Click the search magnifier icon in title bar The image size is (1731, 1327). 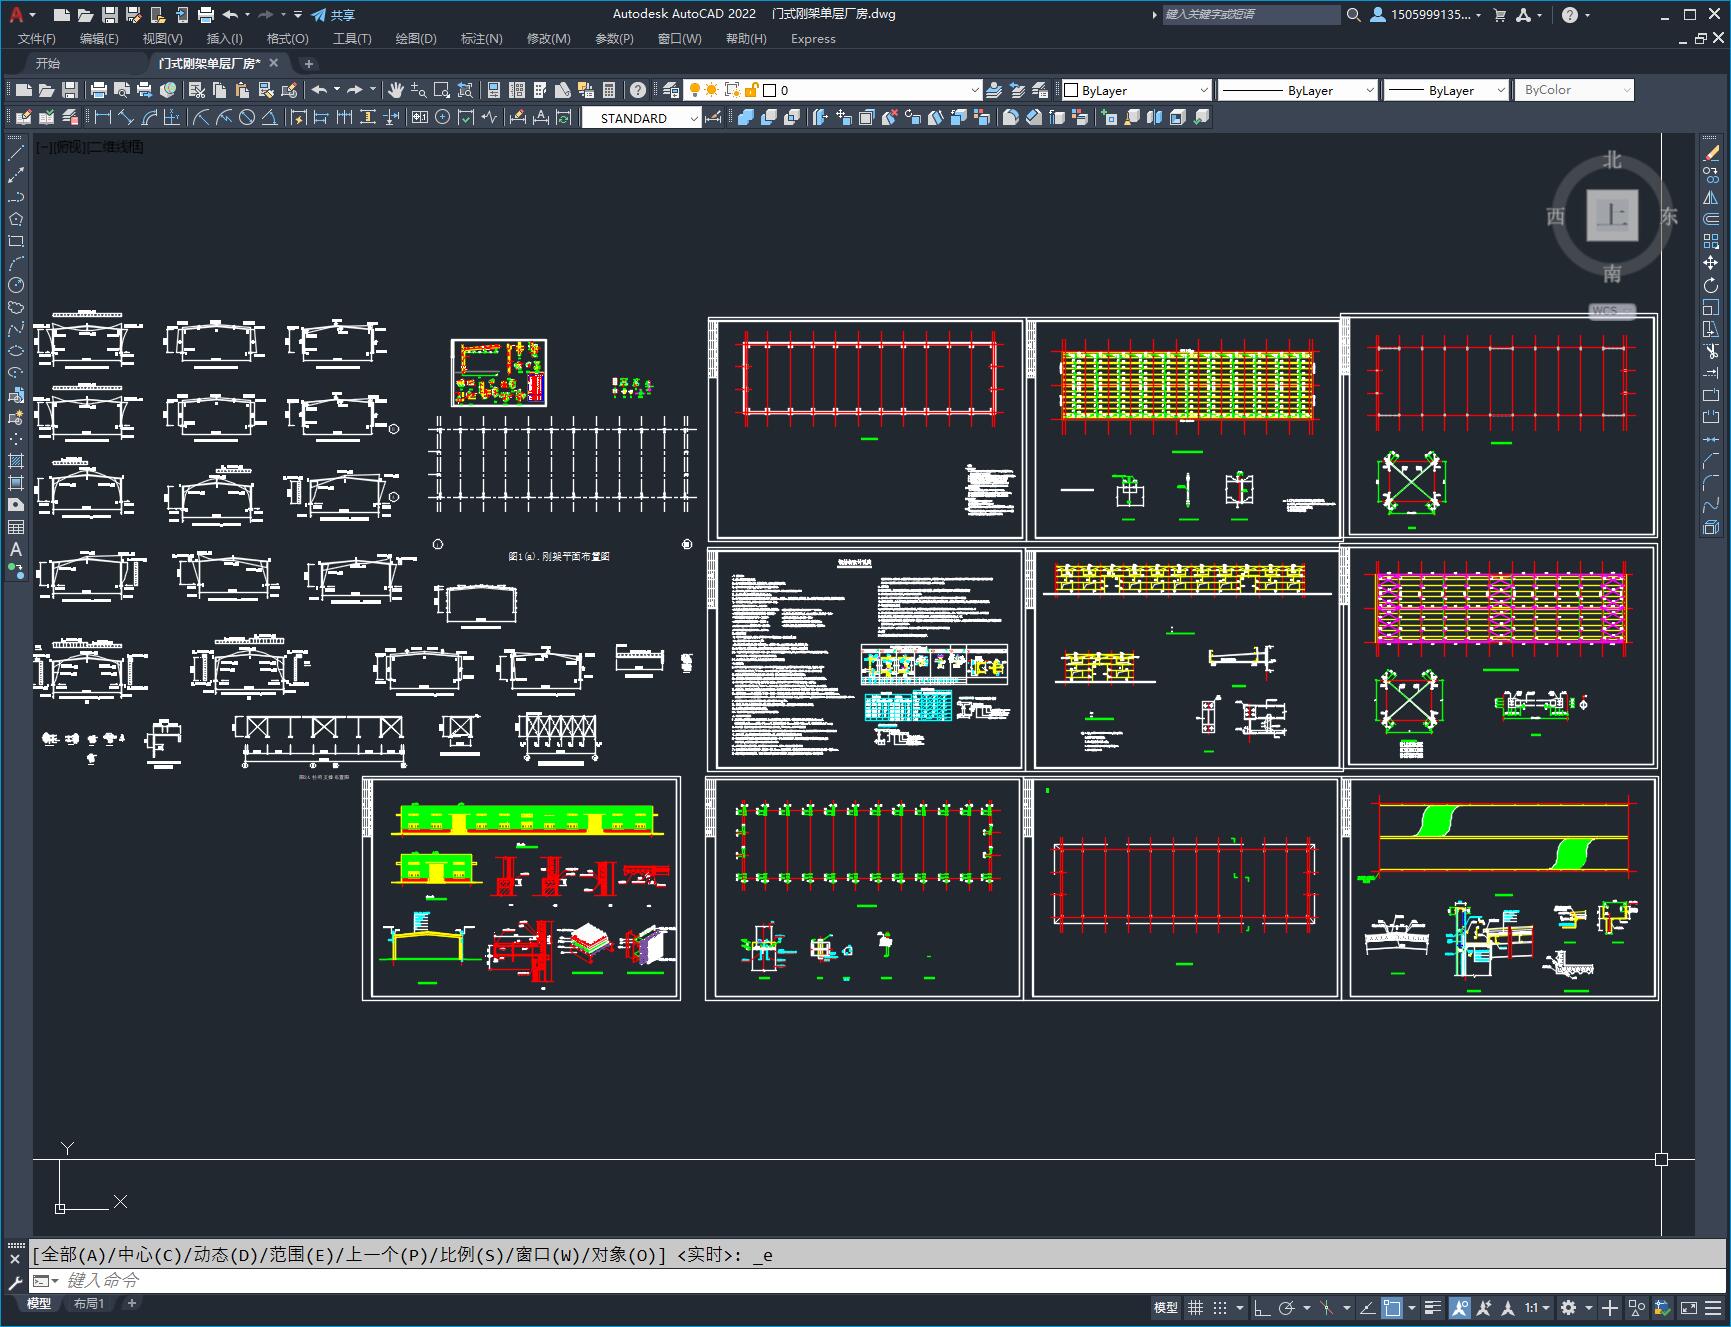tap(1354, 15)
